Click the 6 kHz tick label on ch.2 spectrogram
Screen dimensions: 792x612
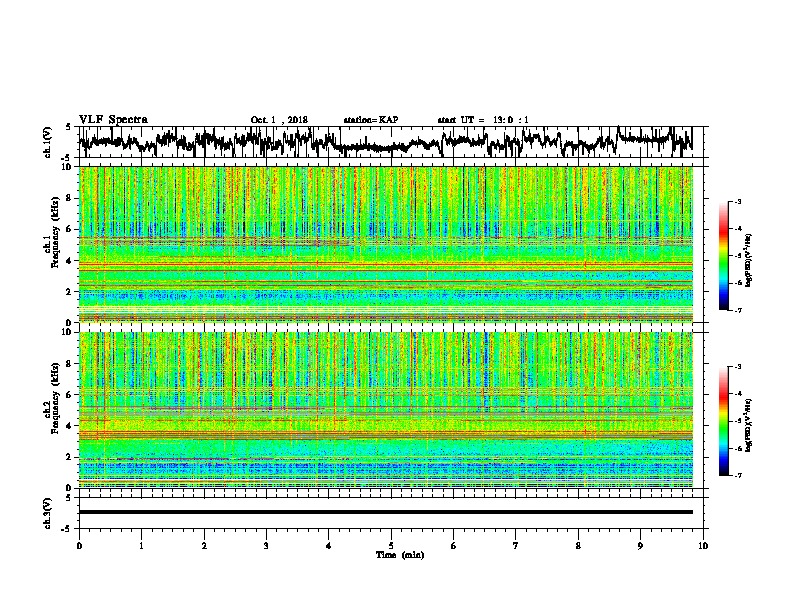point(69,394)
